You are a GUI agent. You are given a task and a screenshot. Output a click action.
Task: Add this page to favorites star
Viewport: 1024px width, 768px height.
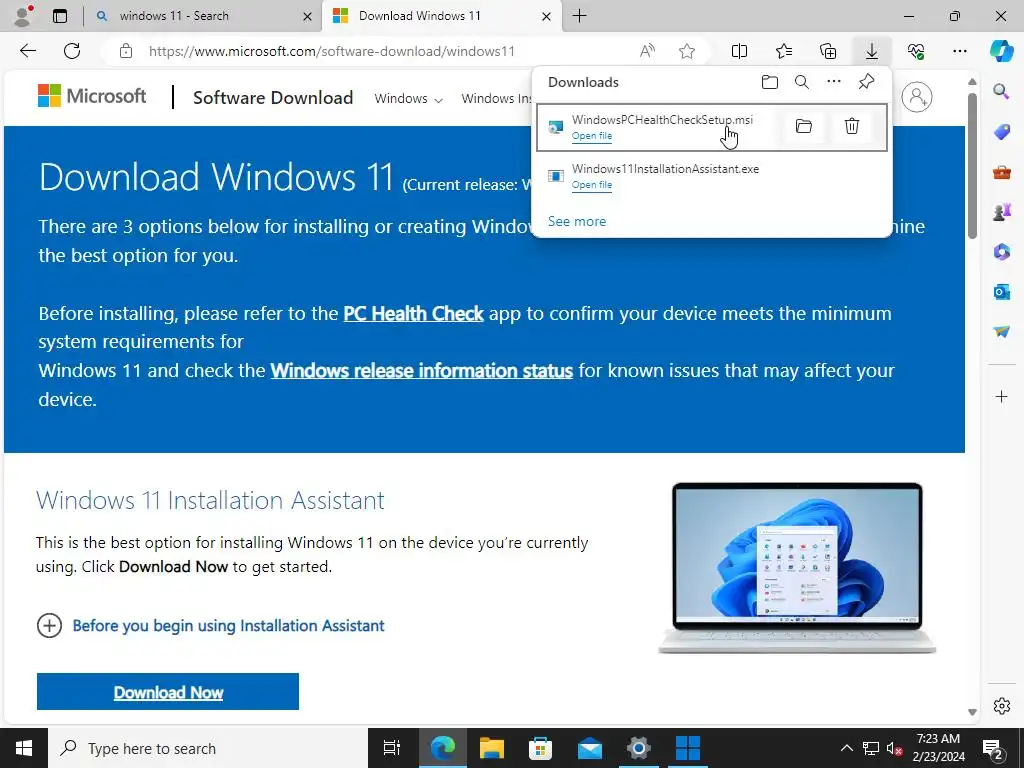pyautogui.click(x=687, y=51)
